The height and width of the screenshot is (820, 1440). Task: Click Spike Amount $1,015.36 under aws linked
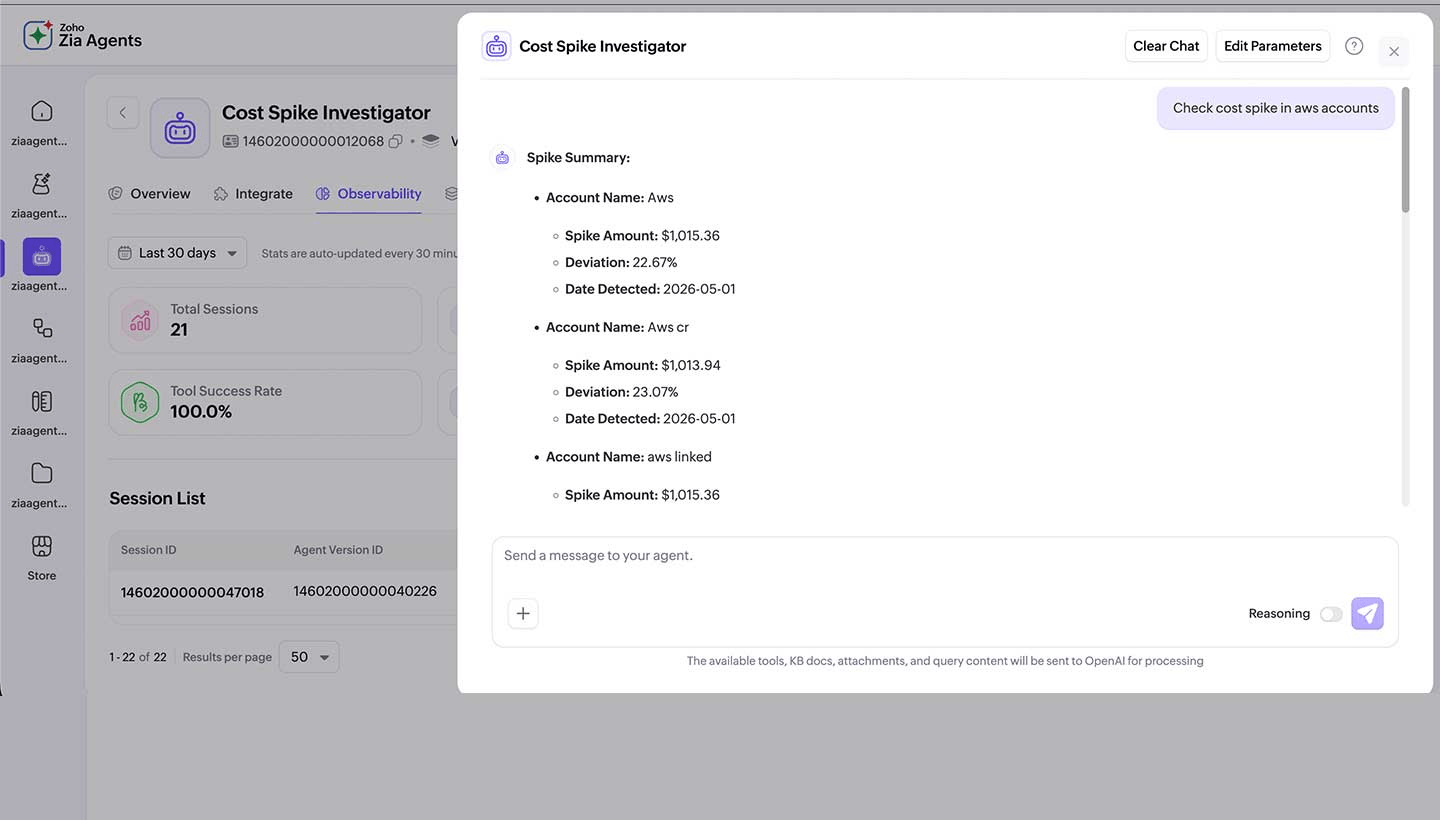tap(642, 495)
